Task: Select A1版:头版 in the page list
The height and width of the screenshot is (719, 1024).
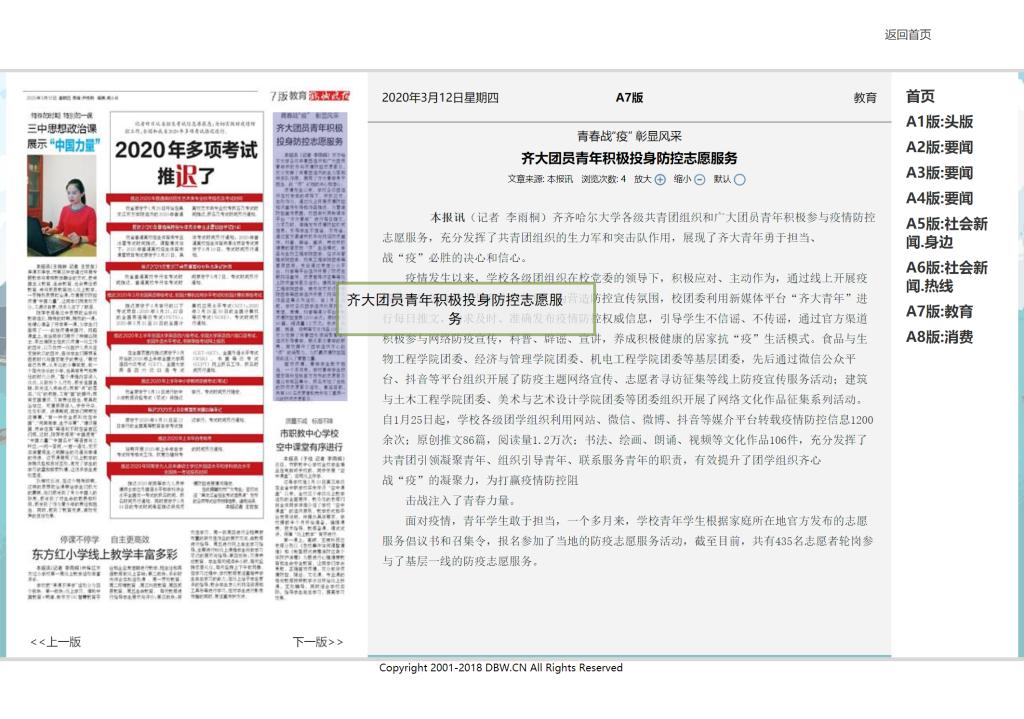Action: tap(939, 122)
